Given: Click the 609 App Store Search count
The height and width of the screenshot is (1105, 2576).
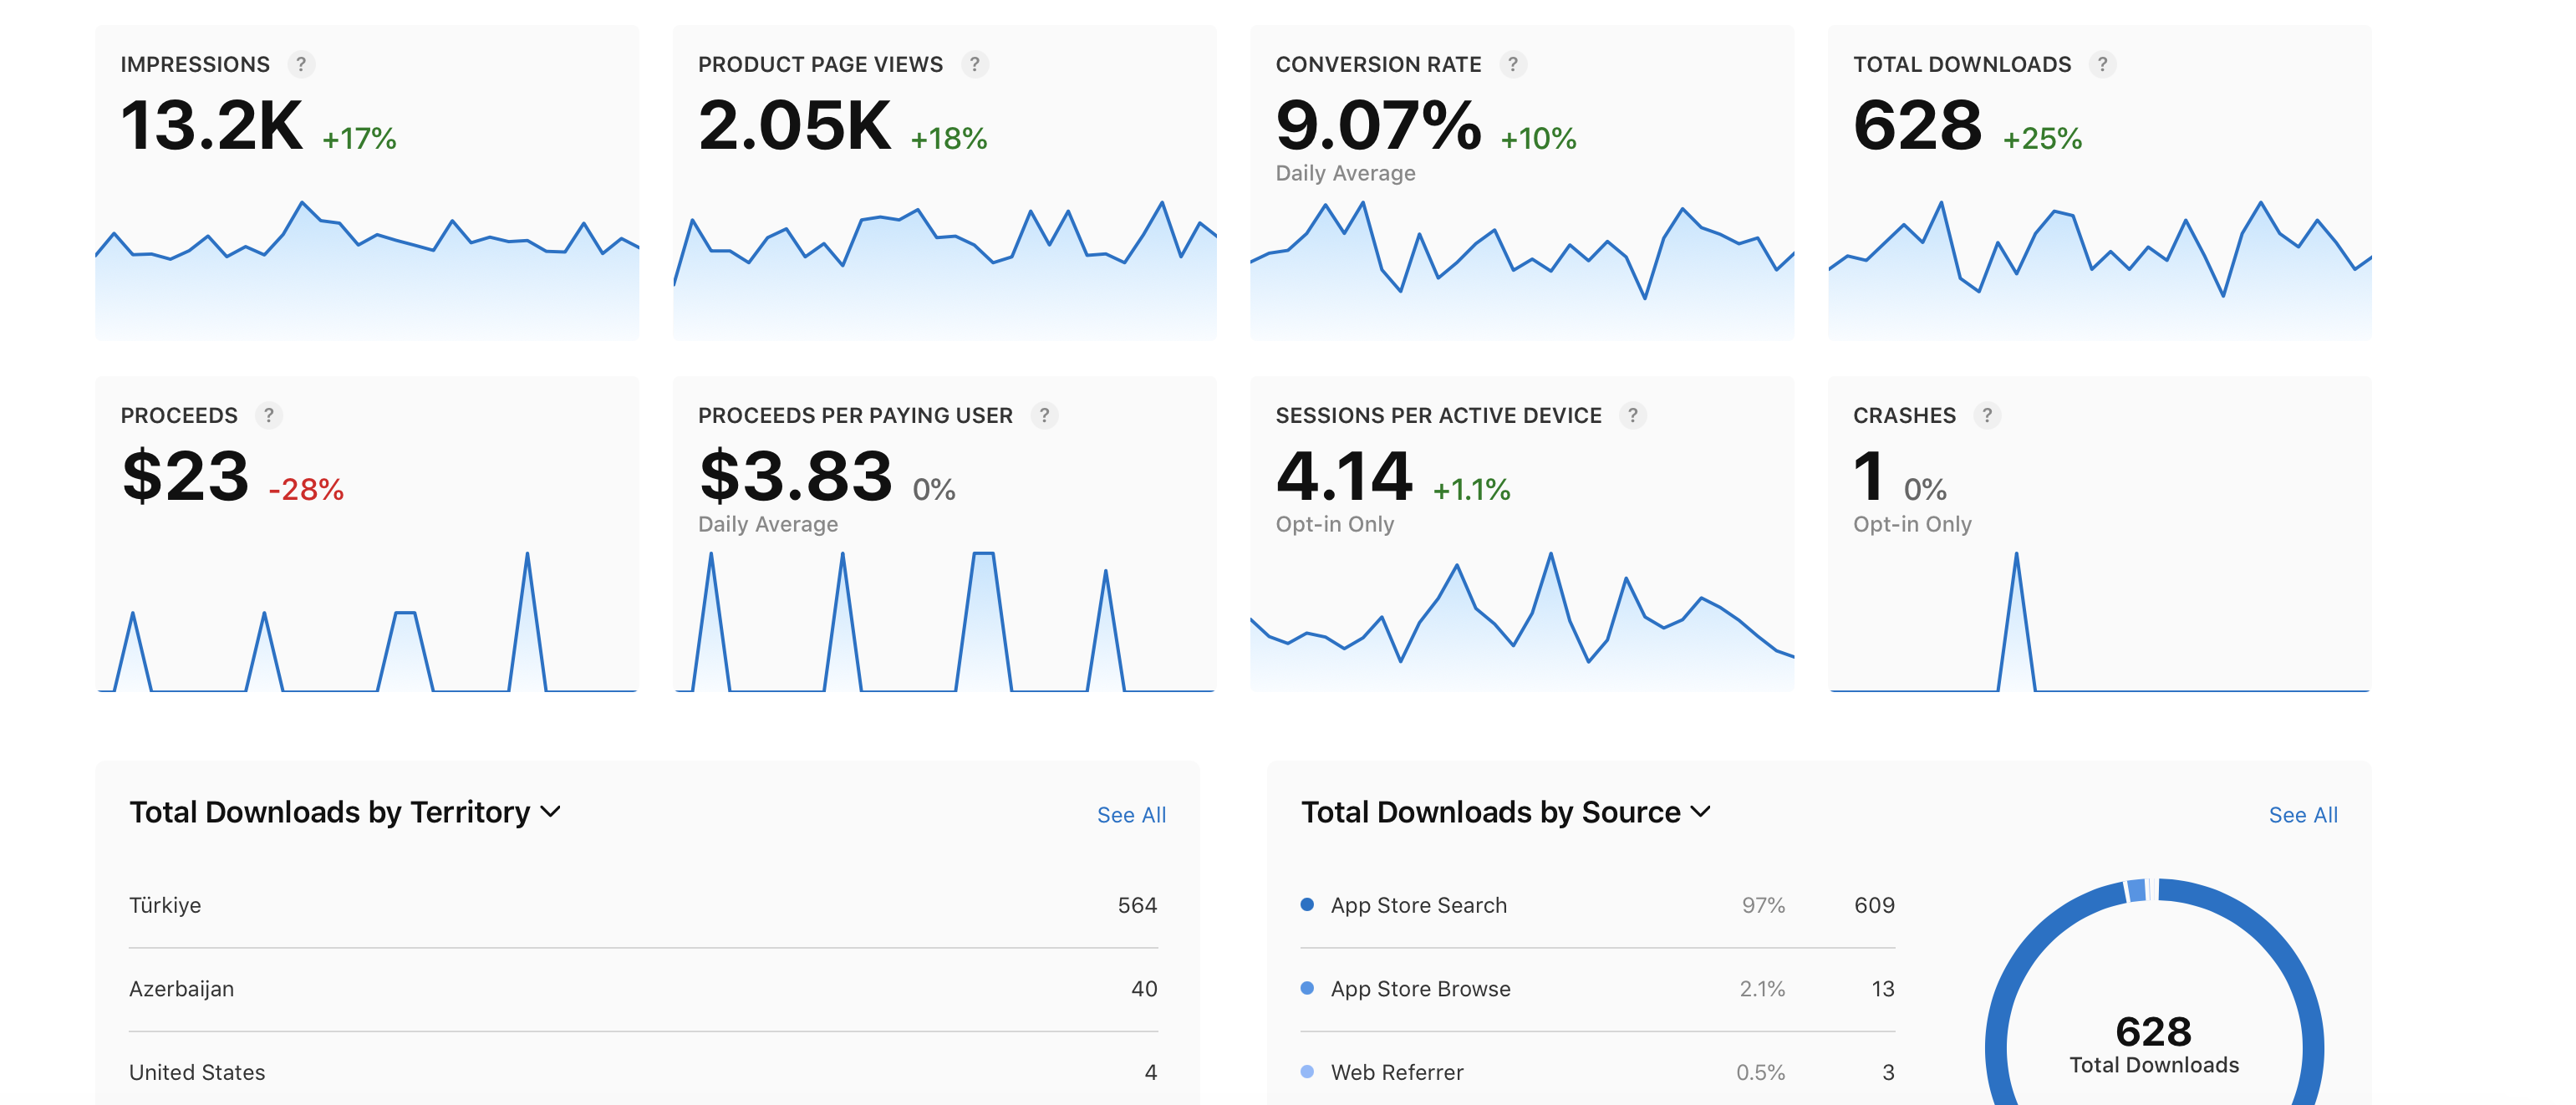Looking at the screenshot, I should click(x=1874, y=905).
